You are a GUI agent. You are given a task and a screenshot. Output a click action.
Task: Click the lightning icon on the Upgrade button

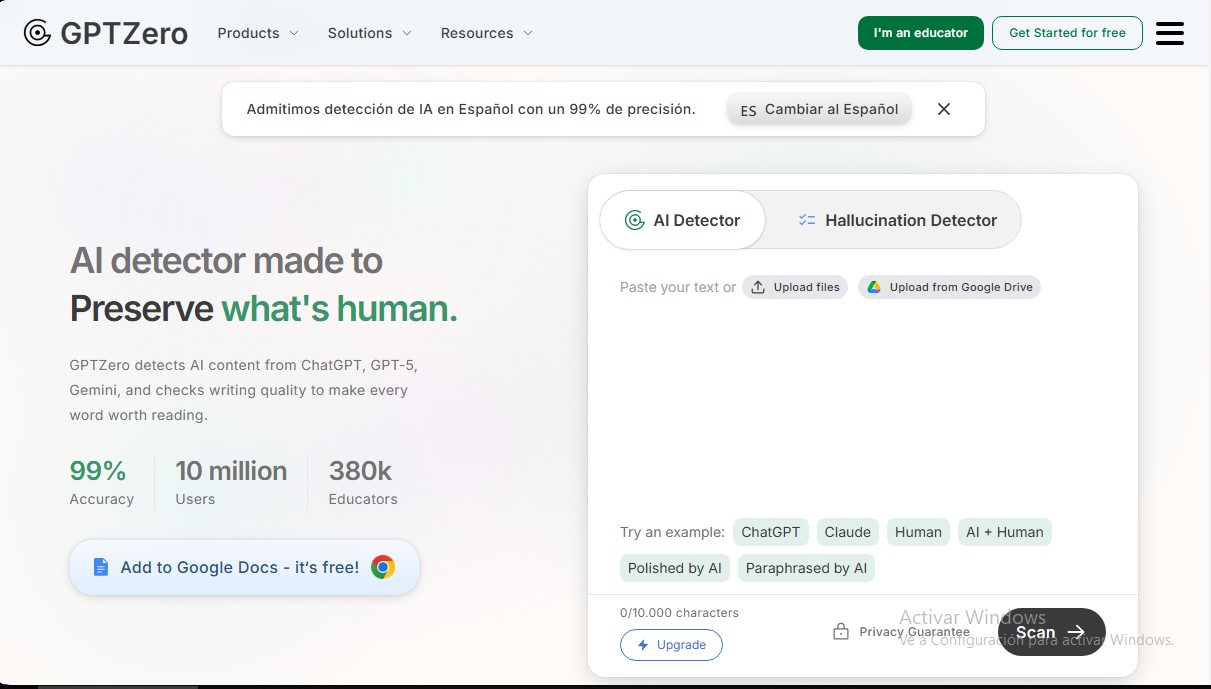(x=643, y=645)
